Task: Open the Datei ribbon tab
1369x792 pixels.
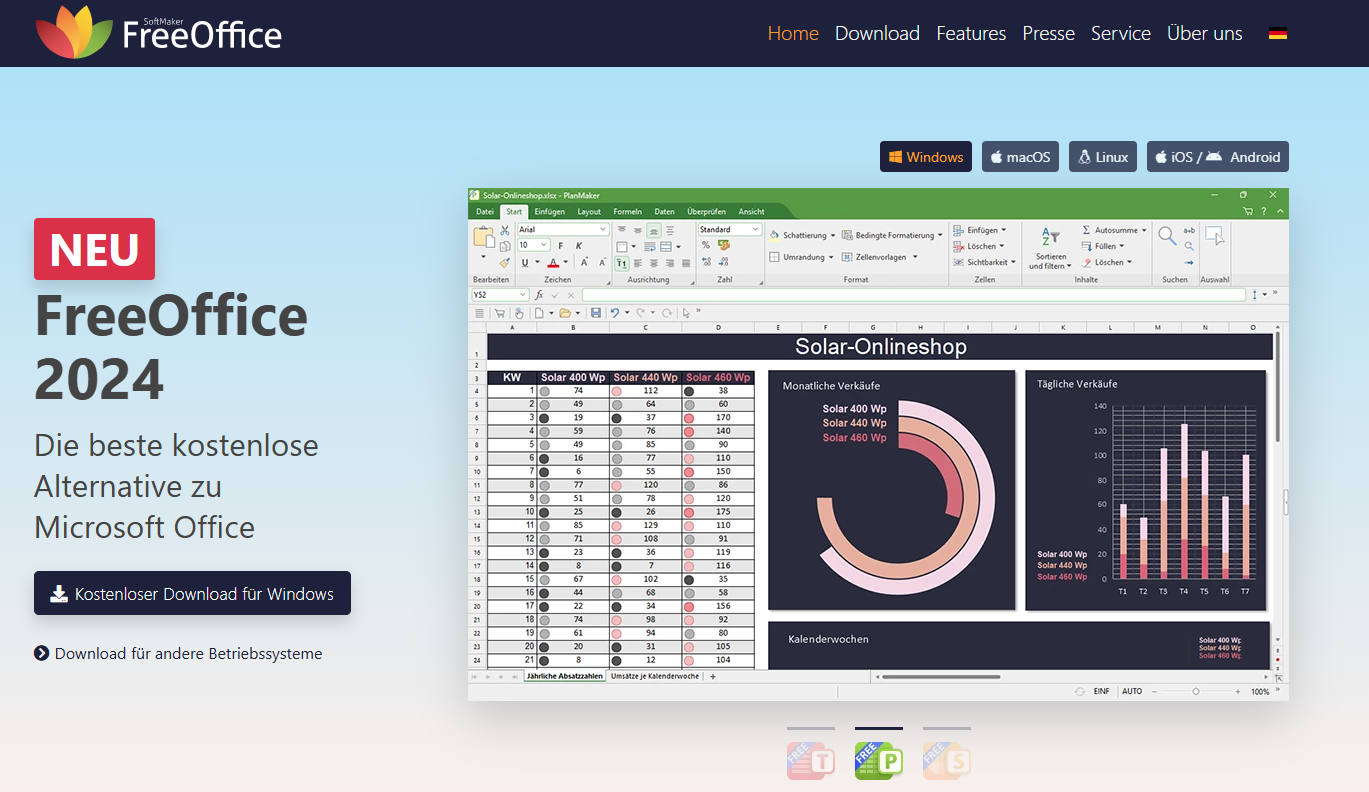Action: [485, 211]
